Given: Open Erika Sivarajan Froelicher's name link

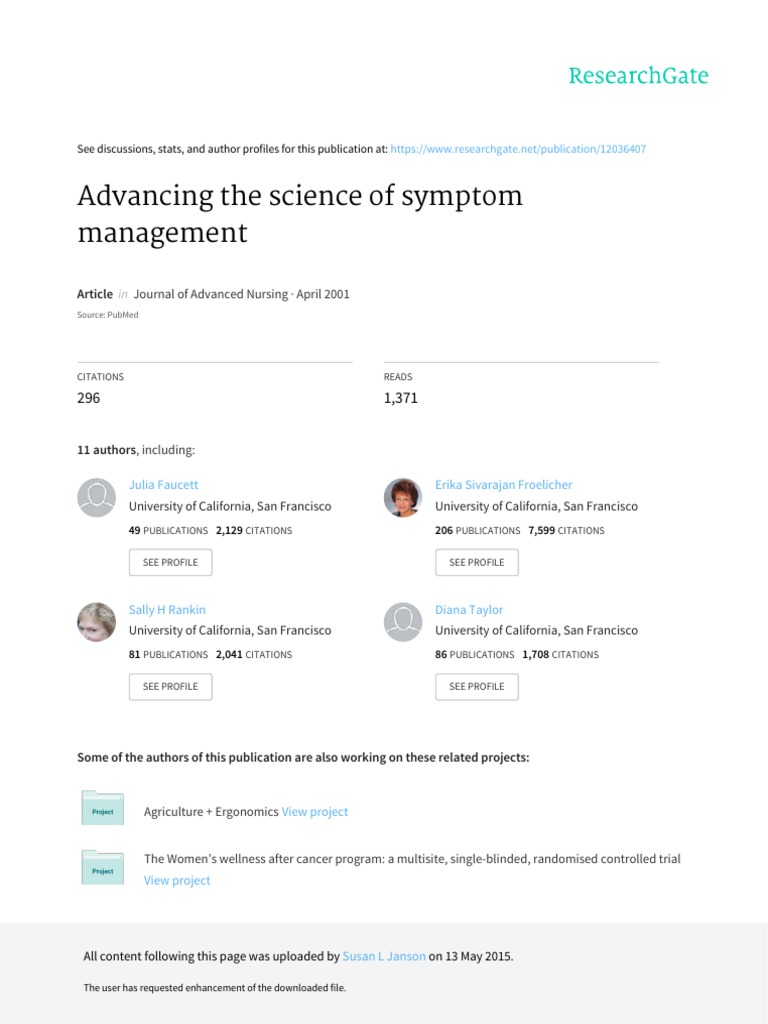Looking at the screenshot, I should (x=503, y=485).
